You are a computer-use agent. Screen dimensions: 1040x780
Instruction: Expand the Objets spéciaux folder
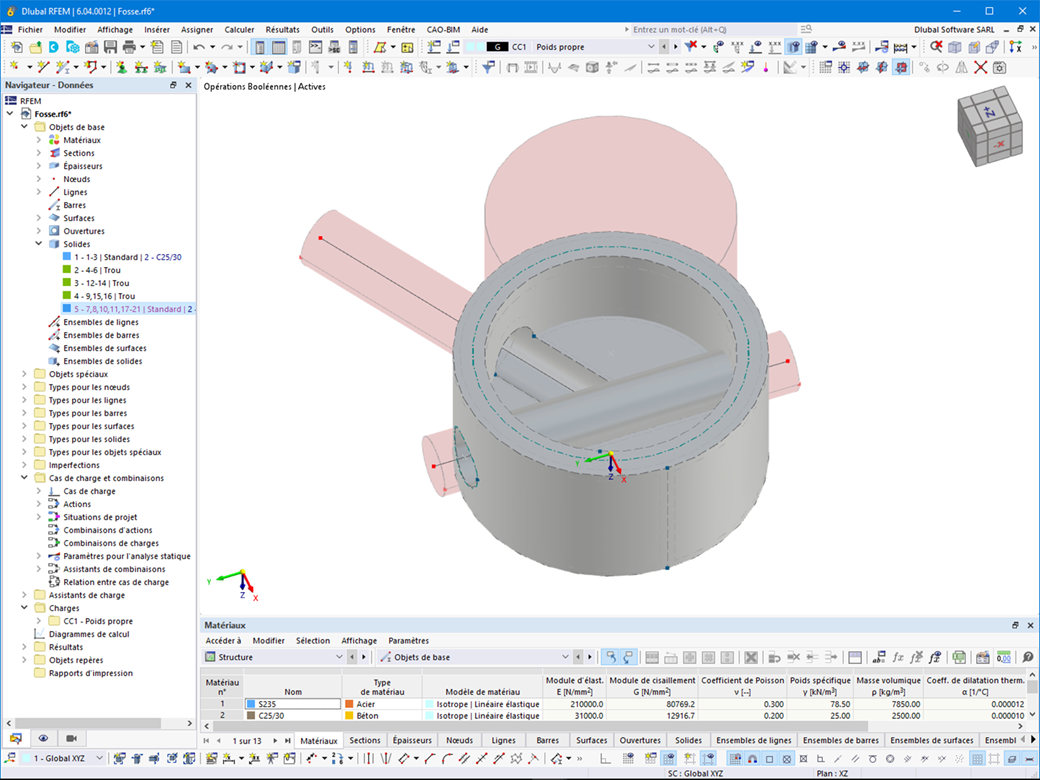(24, 374)
